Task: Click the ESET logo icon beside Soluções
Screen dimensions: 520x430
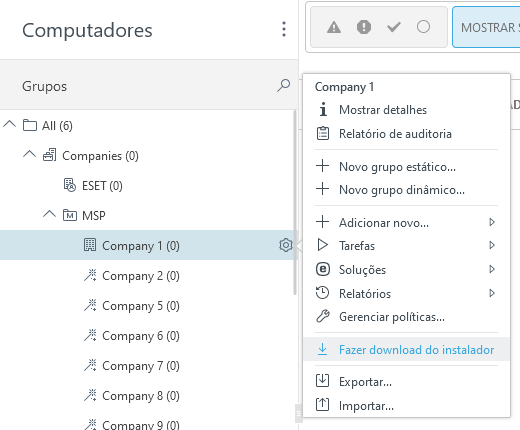Action: 323,269
